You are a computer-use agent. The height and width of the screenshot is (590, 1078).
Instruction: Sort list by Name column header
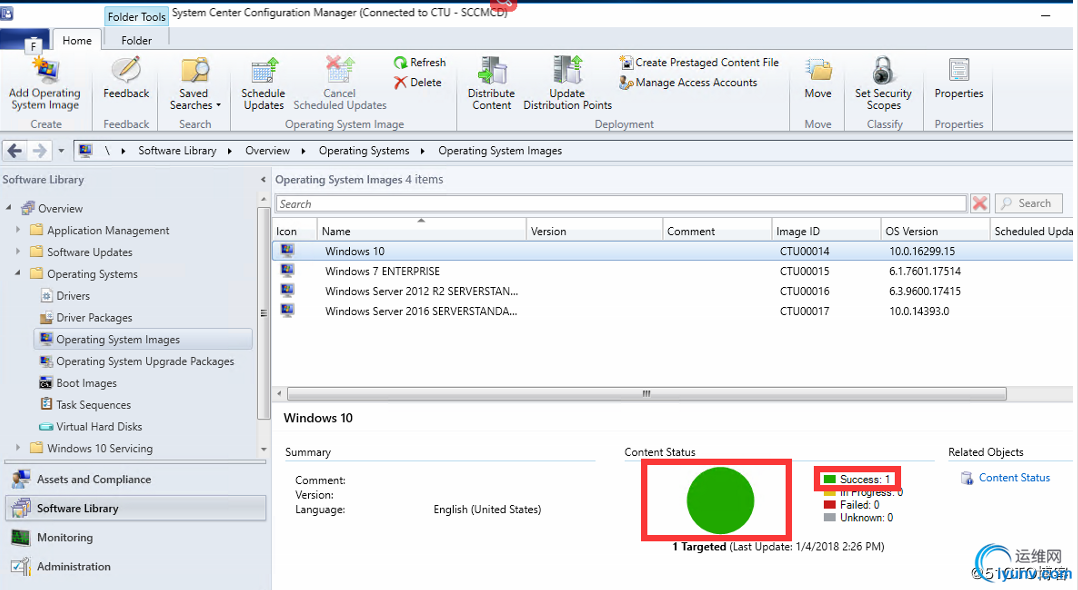(421, 231)
